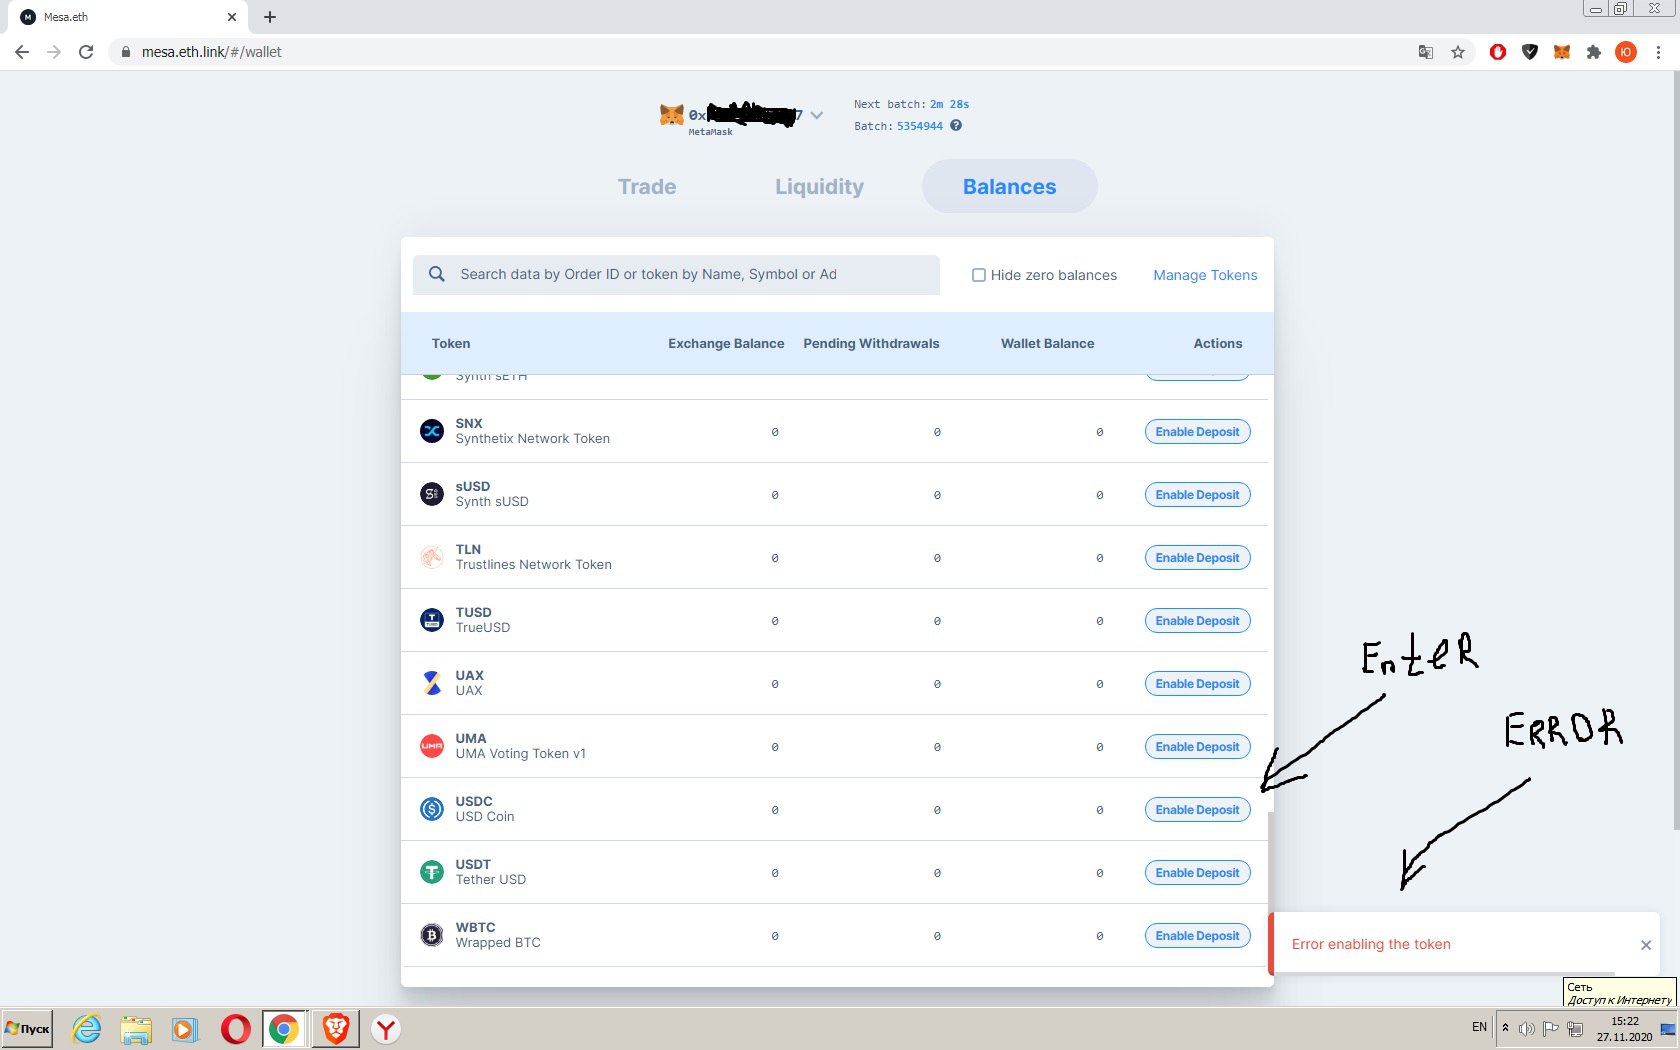Enable Deposit for sUSD
1680x1050 pixels.
point(1197,494)
